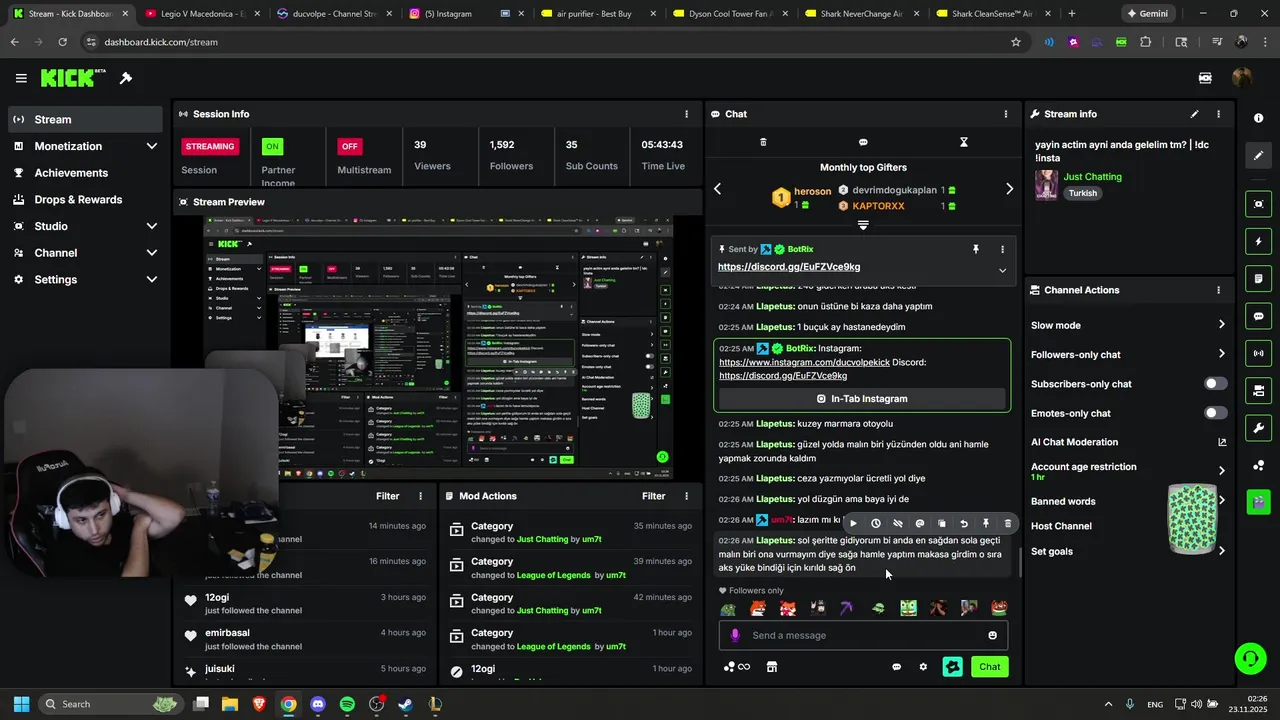Image resolution: width=1280 pixels, height=720 pixels.
Task: Open instagram.com/ducvolpekick link in chat
Action: [x=804, y=362]
